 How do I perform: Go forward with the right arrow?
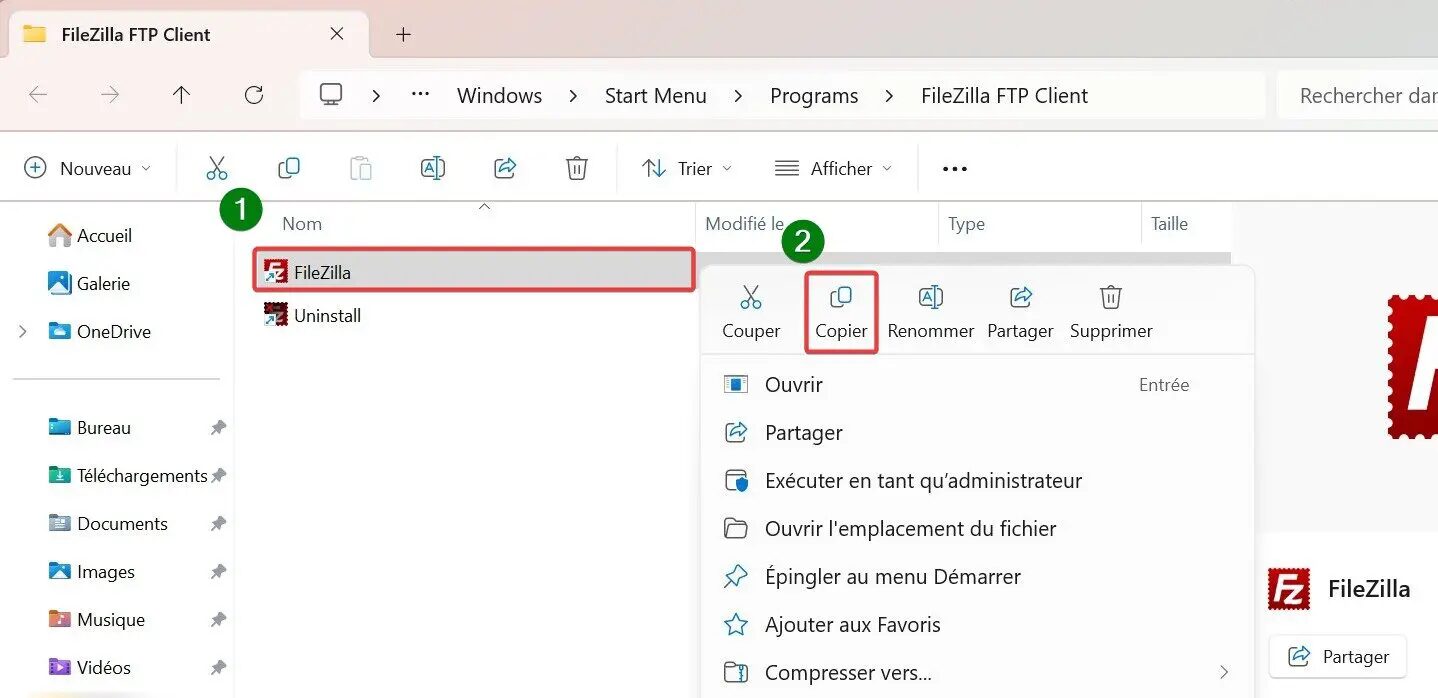[x=110, y=95]
